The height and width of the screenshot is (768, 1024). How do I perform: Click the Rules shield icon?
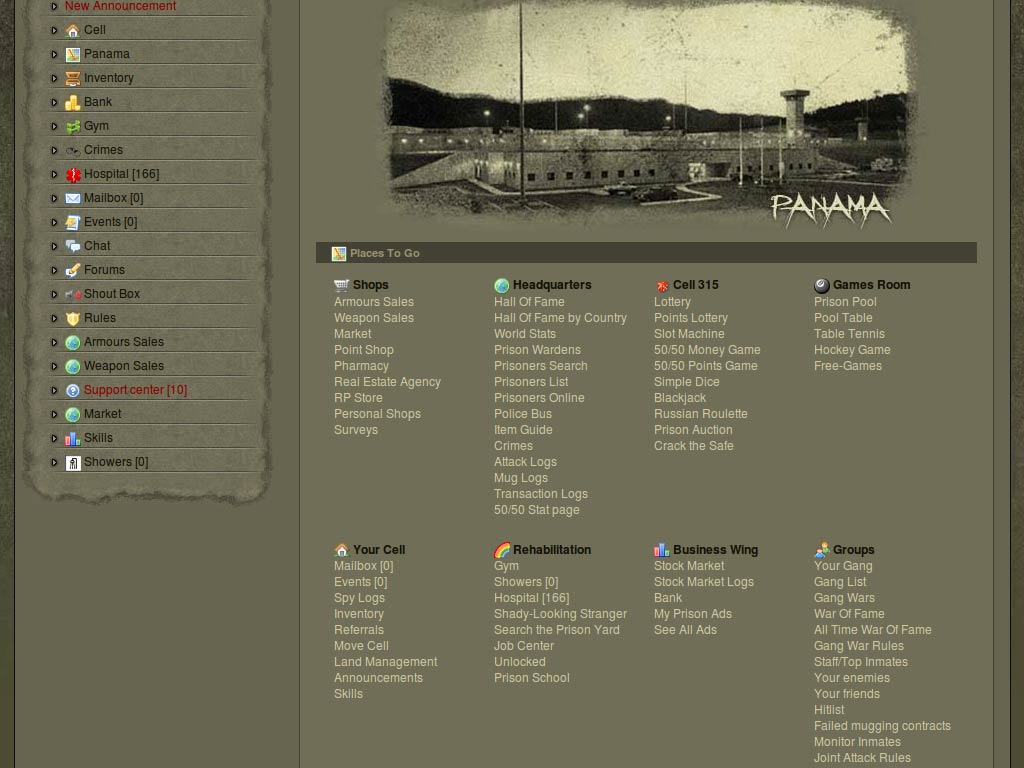click(72, 319)
